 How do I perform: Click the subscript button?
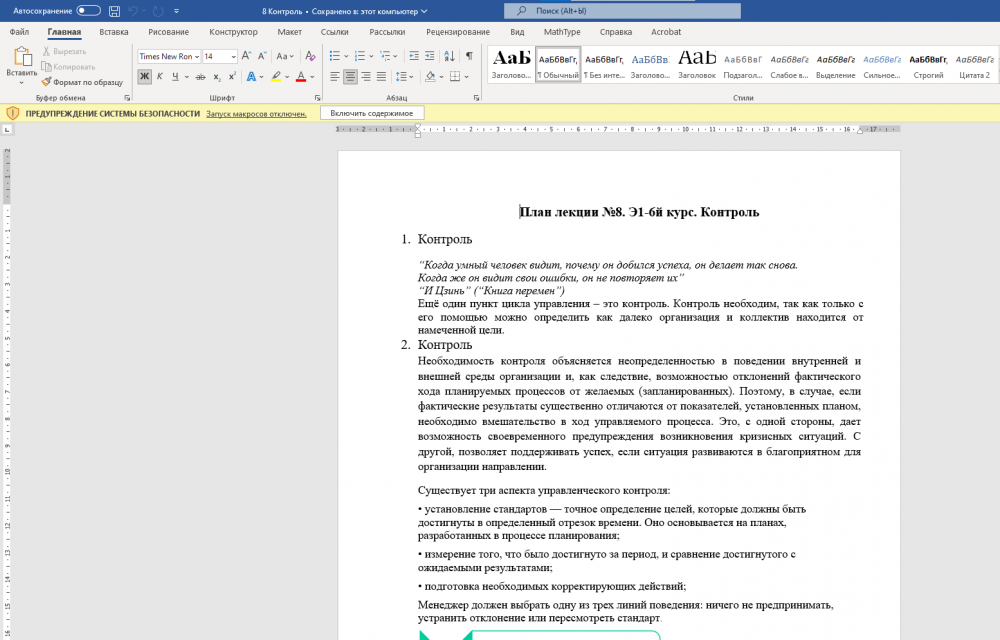click(217, 76)
